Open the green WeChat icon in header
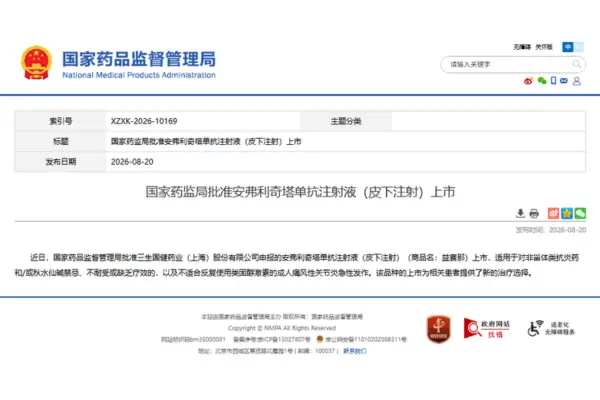This screenshot has width=600, height=400. pos(541,80)
